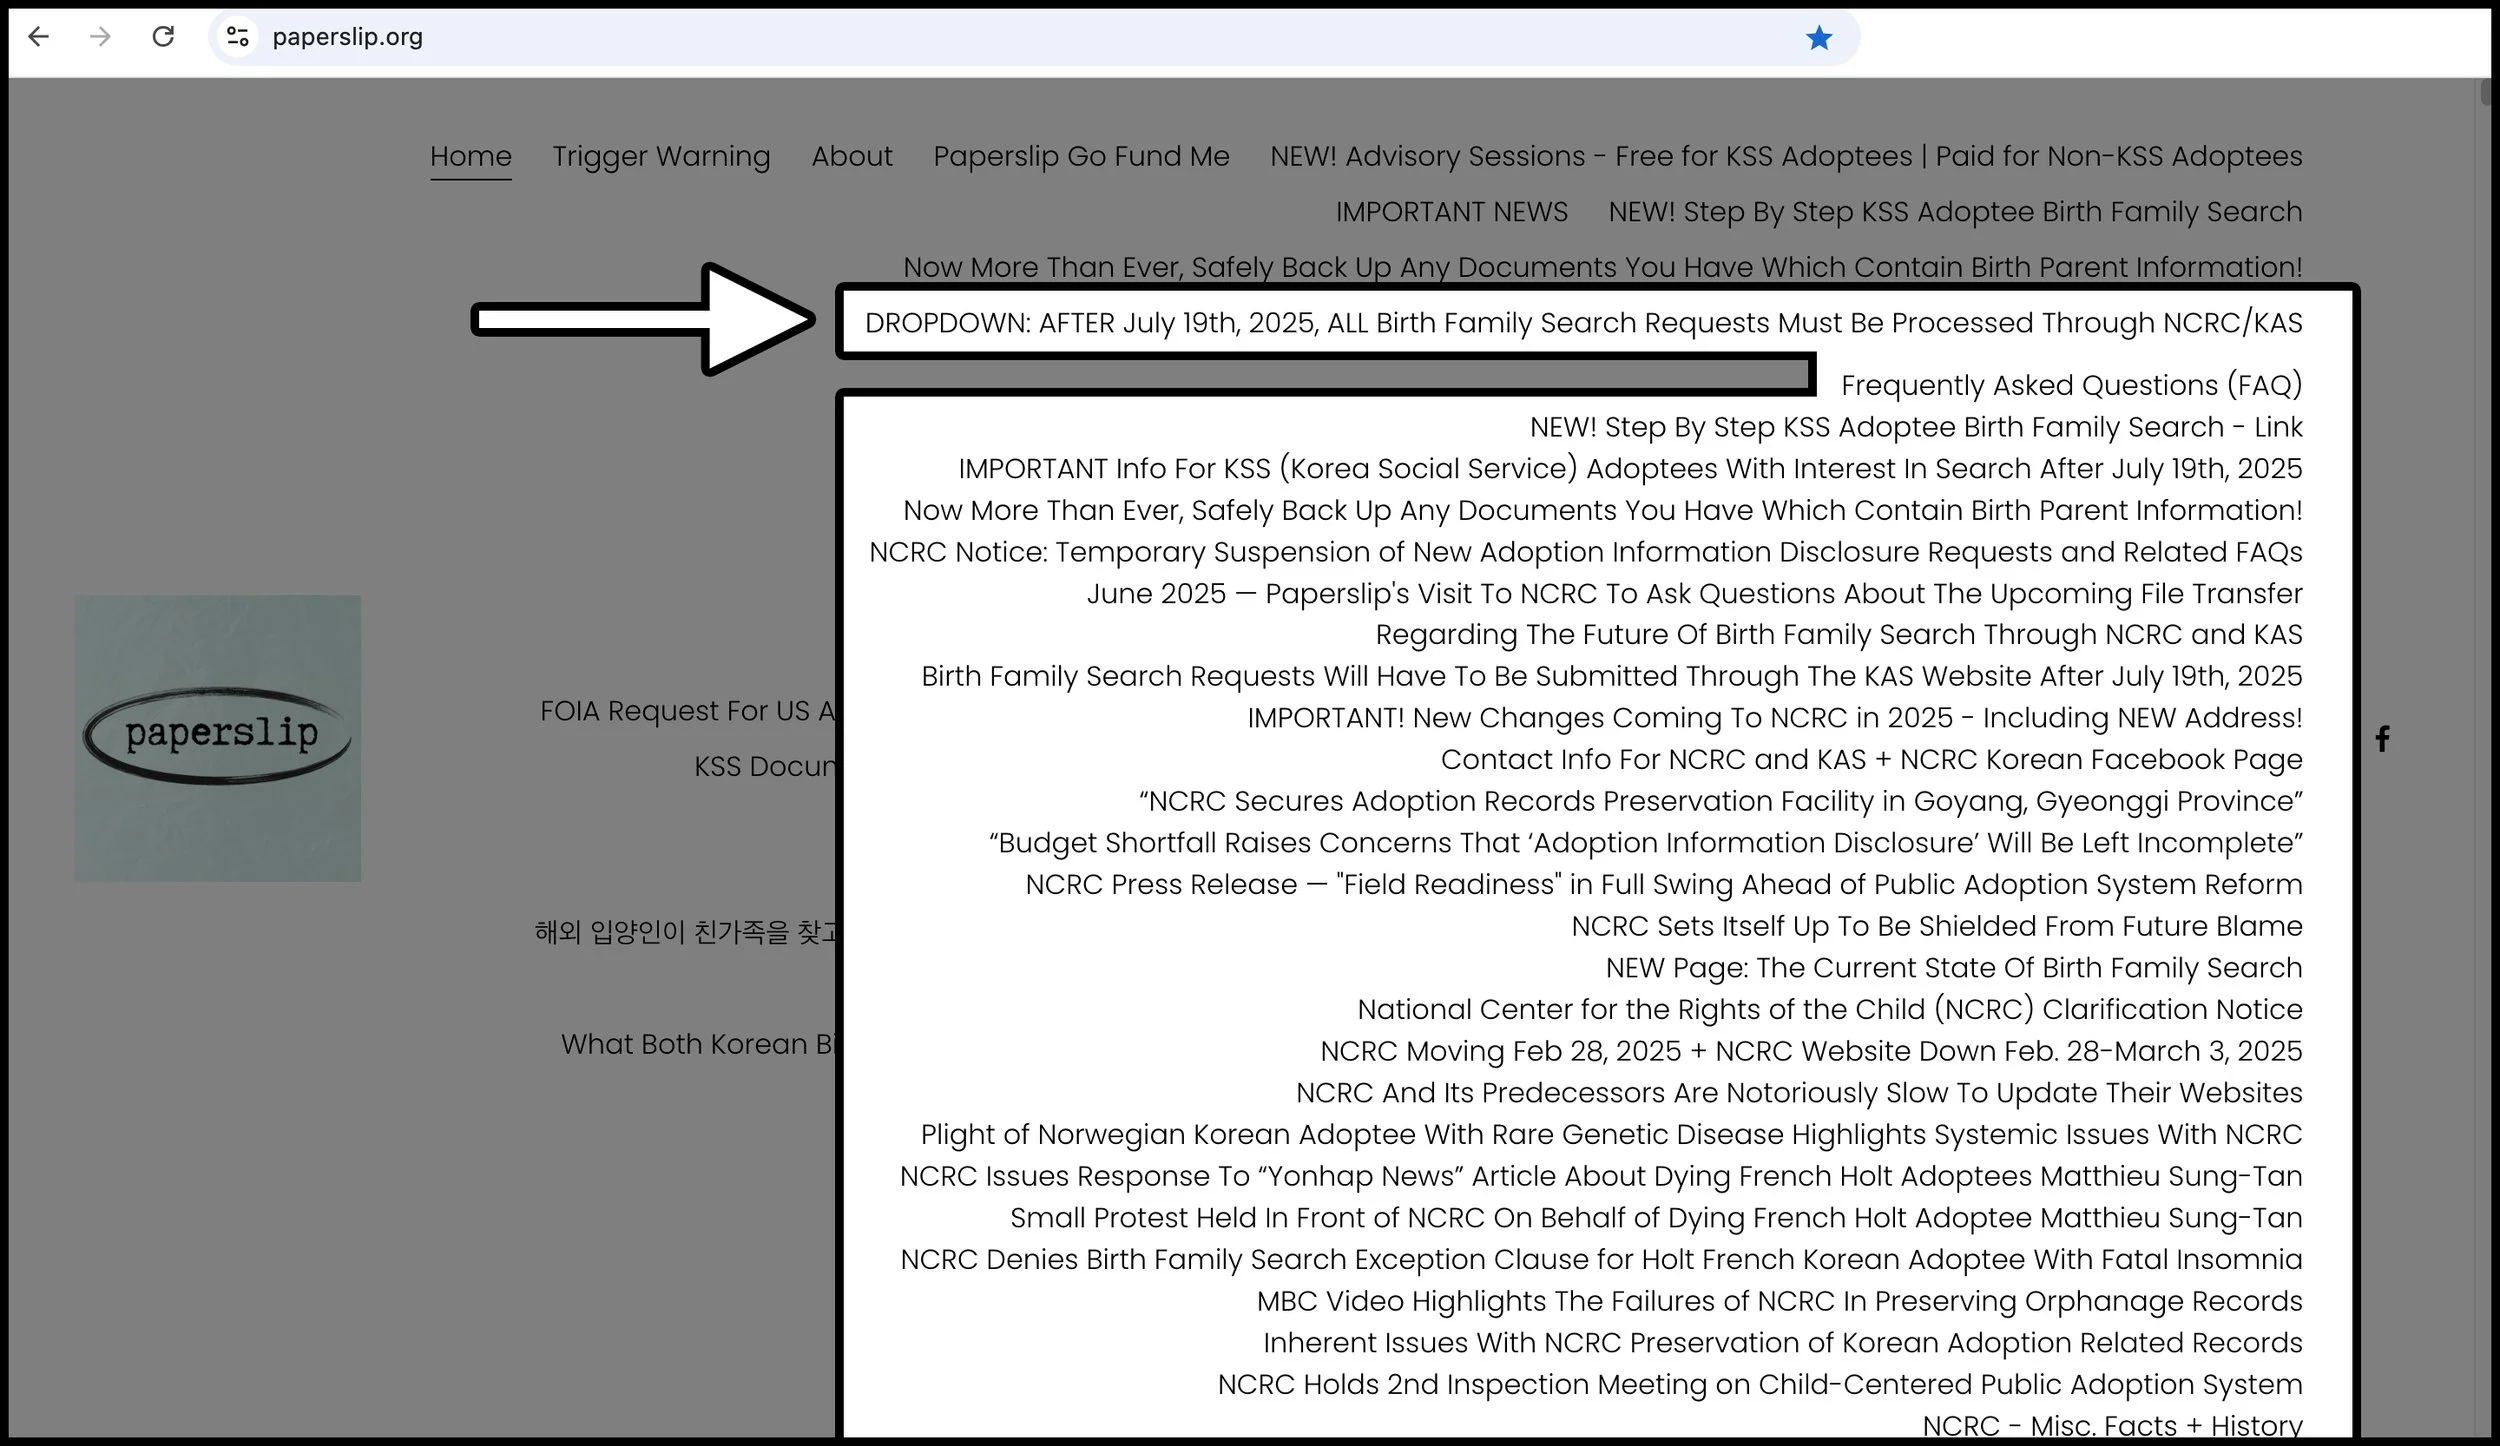This screenshot has height=1446, width=2500.
Task: Open the Home menu item
Action: click(471, 156)
